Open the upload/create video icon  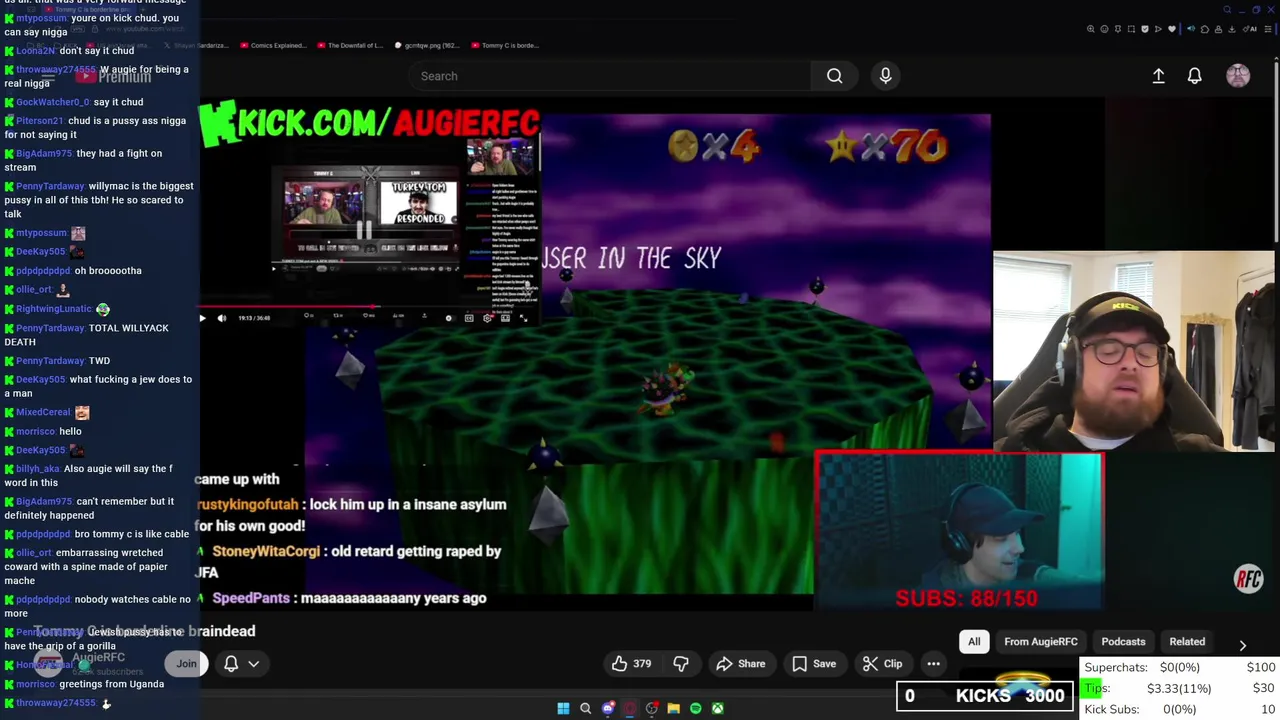(x=1158, y=76)
